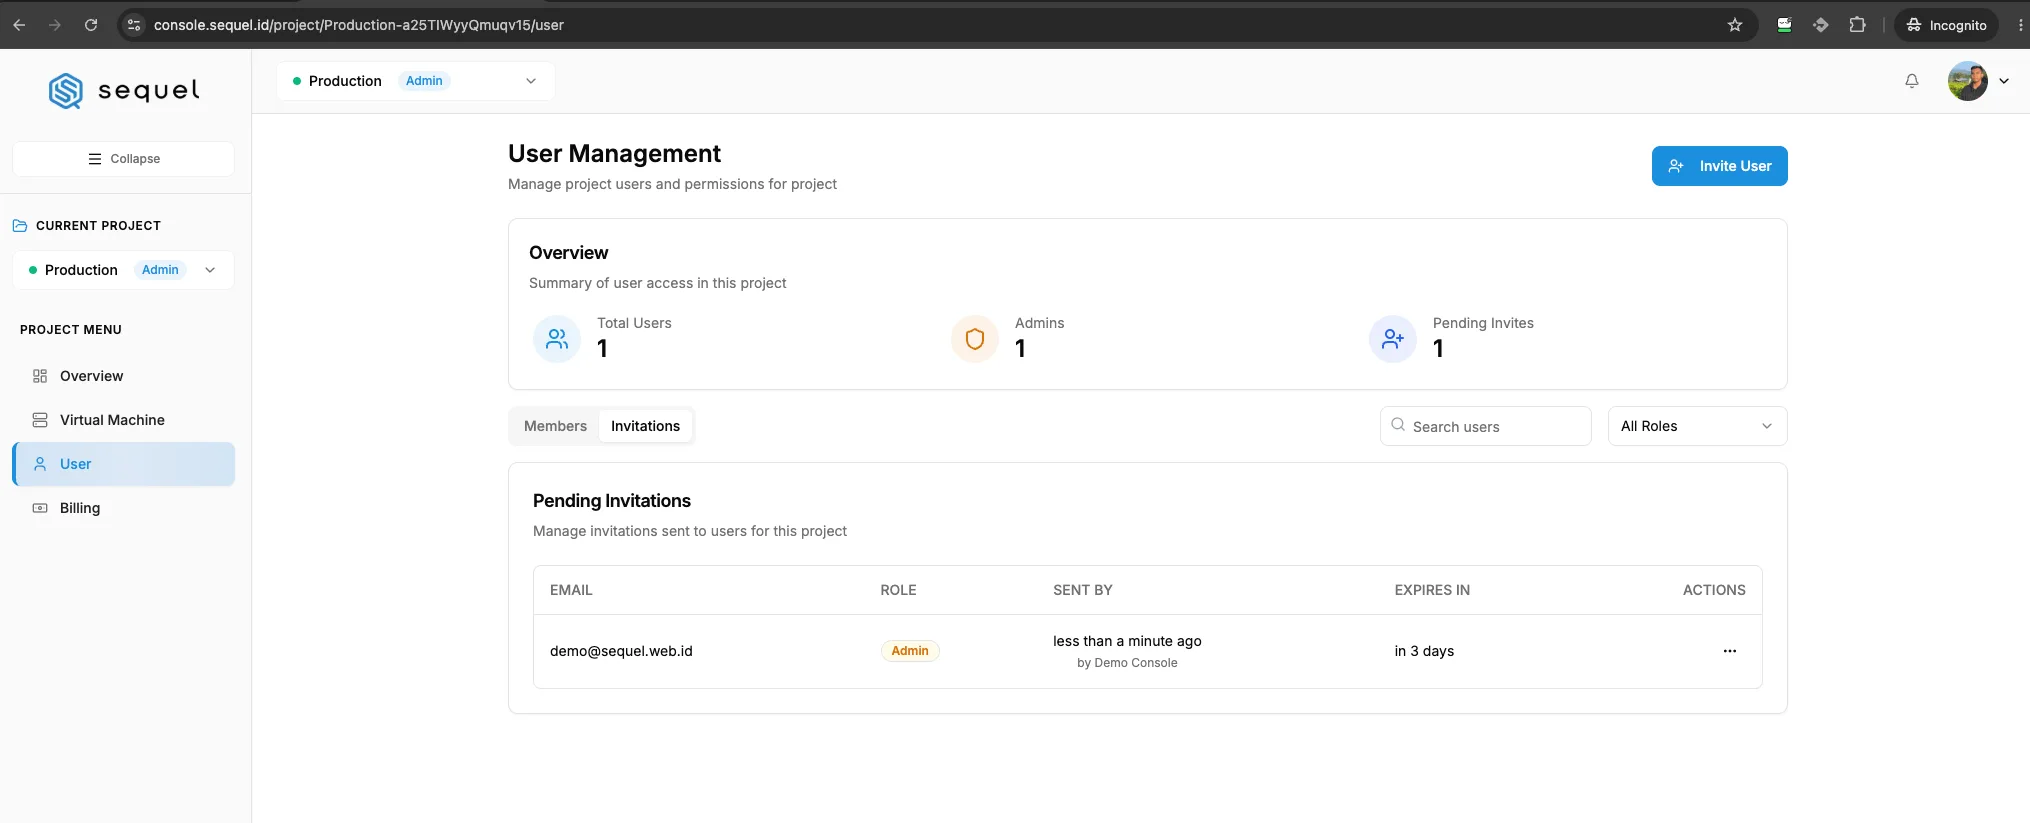Bookmark this page with the star icon
This screenshot has height=823, width=2030.
click(1735, 25)
